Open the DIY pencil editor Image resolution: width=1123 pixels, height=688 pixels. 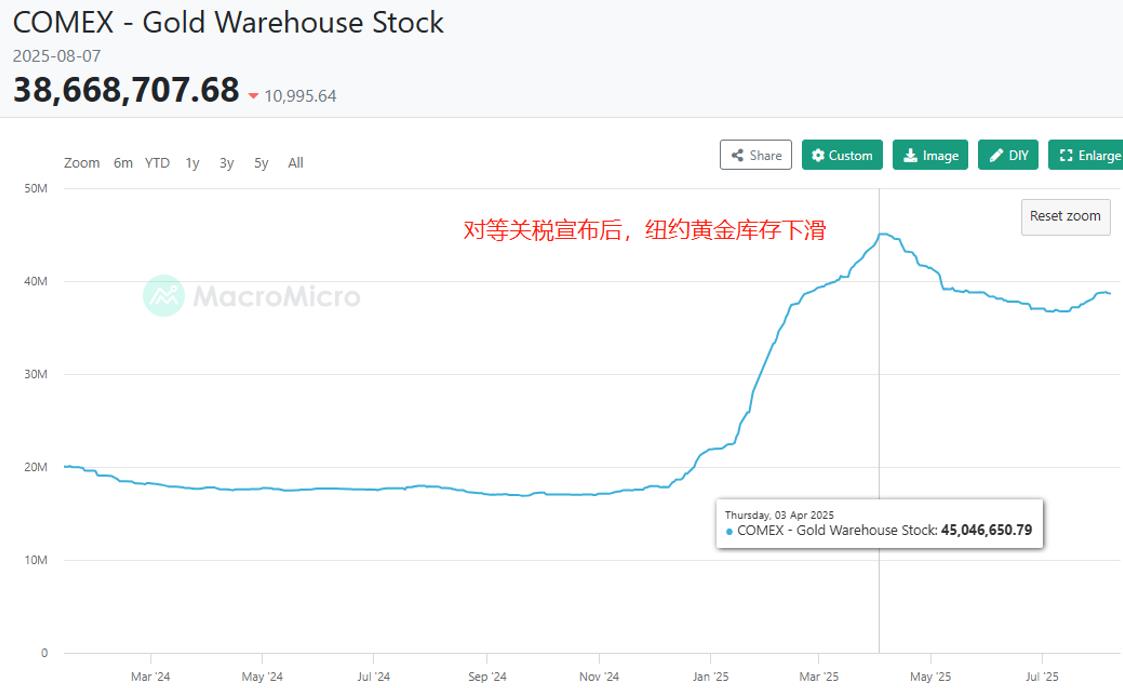pos(1008,155)
